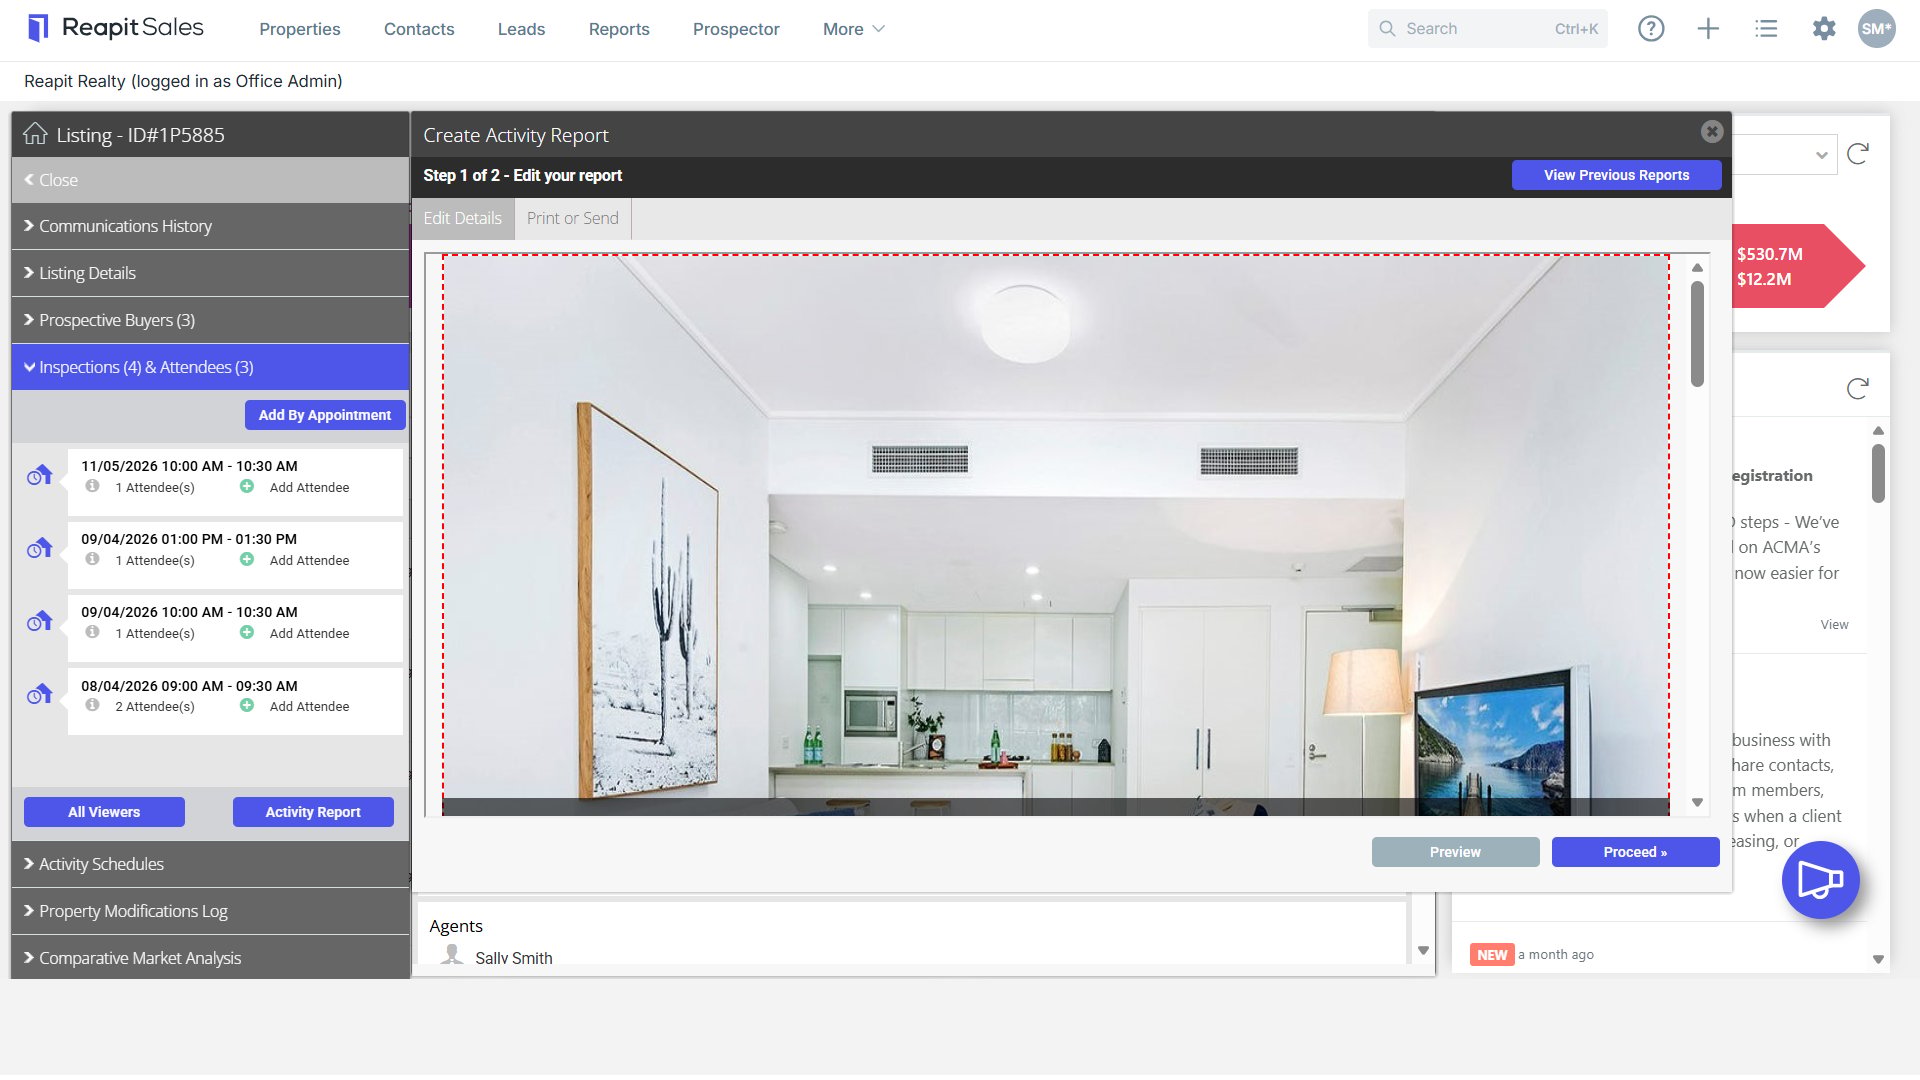Open the megaphone announcements floating button
This screenshot has width=1920, height=1080.
1820,880
